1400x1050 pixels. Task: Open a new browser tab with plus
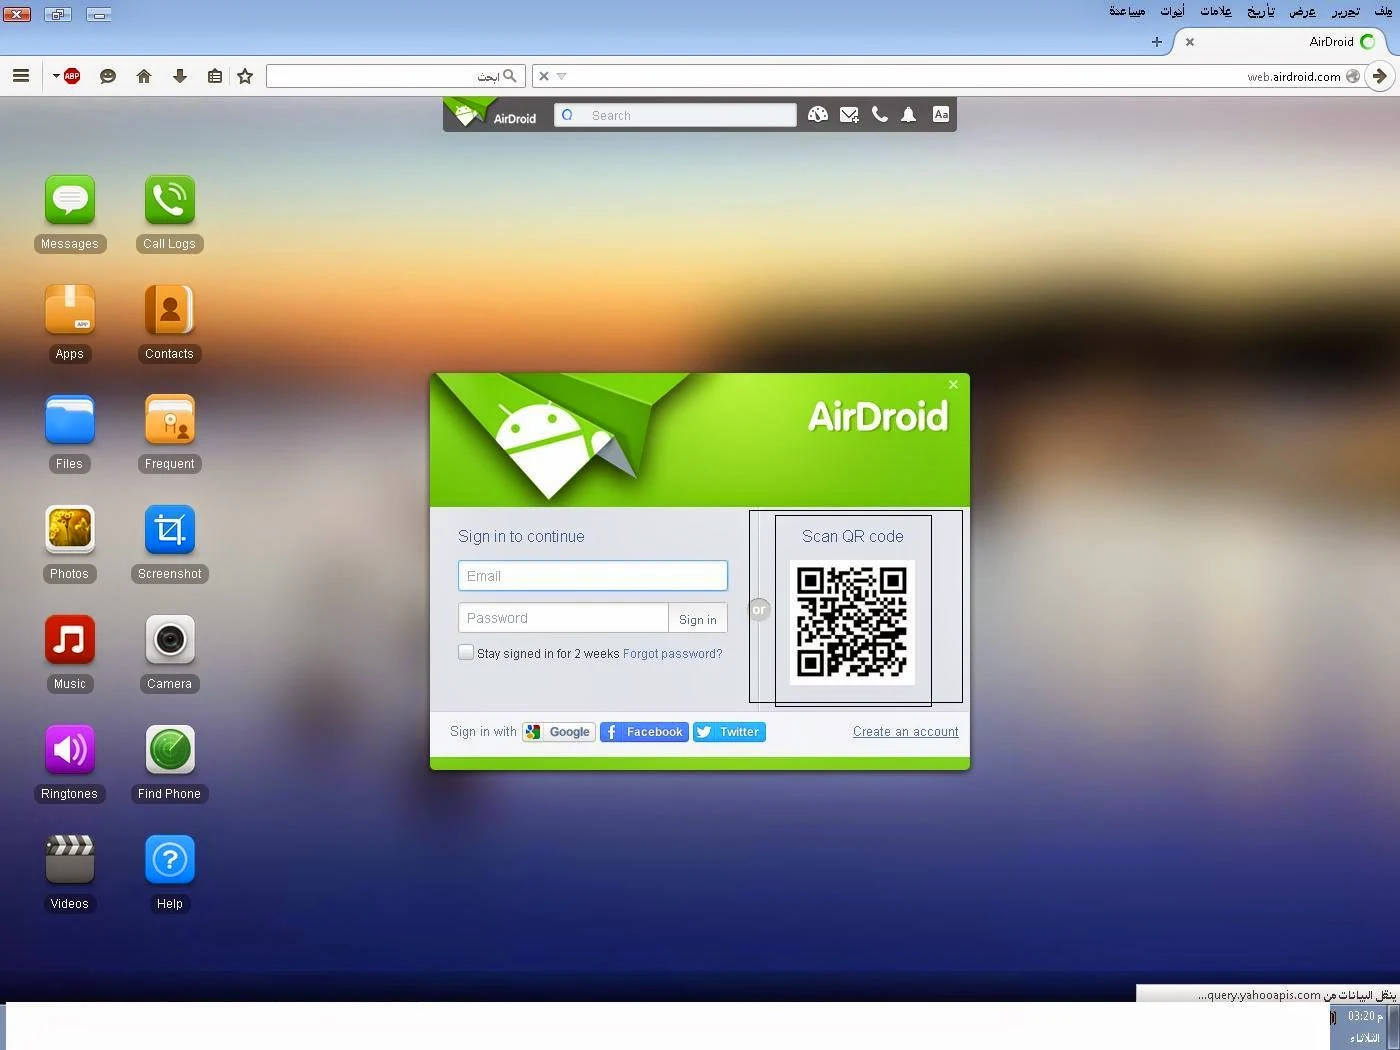(x=1157, y=42)
